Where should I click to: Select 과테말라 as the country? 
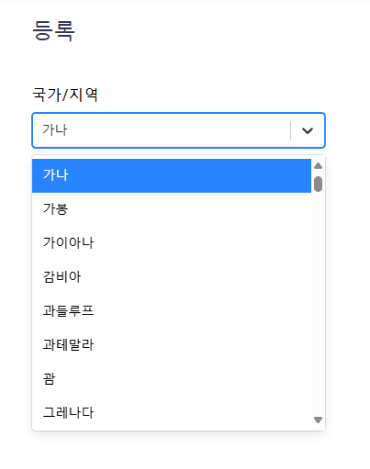171,345
